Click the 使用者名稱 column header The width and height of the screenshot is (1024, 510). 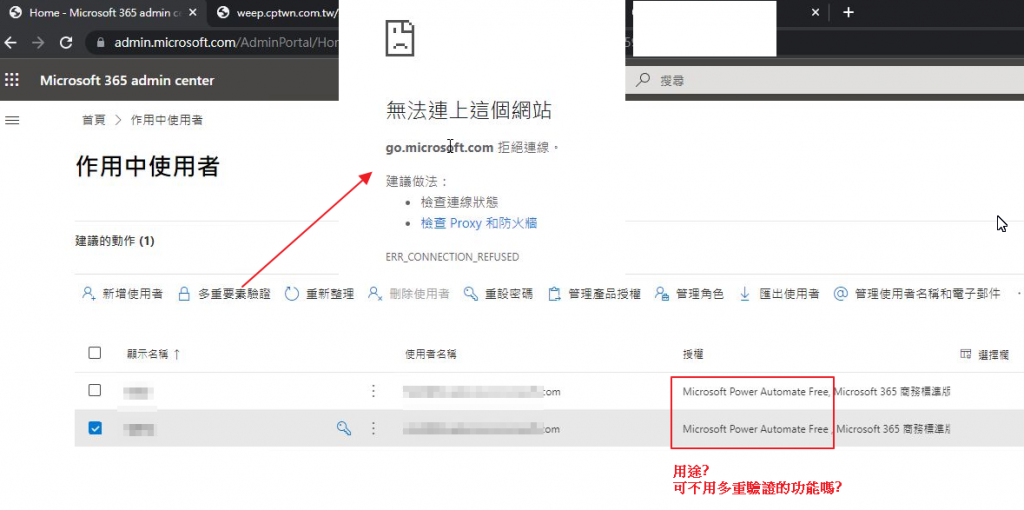click(430, 354)
